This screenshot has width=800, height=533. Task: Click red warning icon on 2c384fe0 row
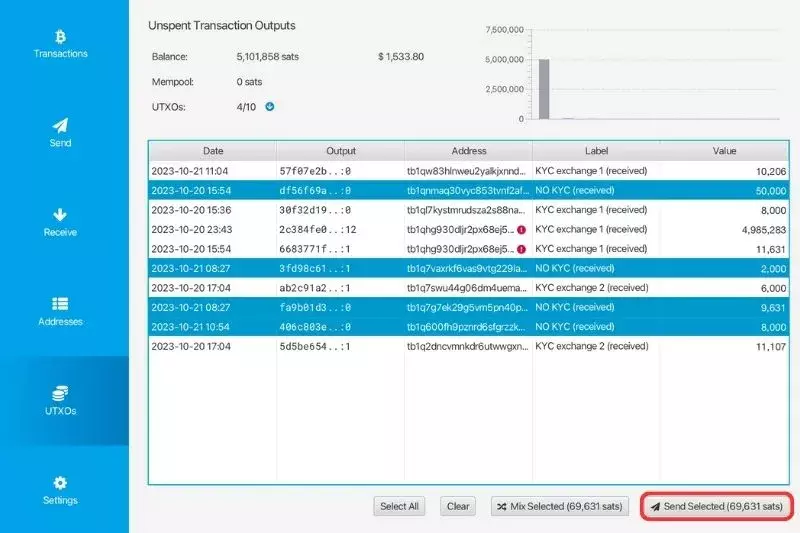[x=521, y=230]
